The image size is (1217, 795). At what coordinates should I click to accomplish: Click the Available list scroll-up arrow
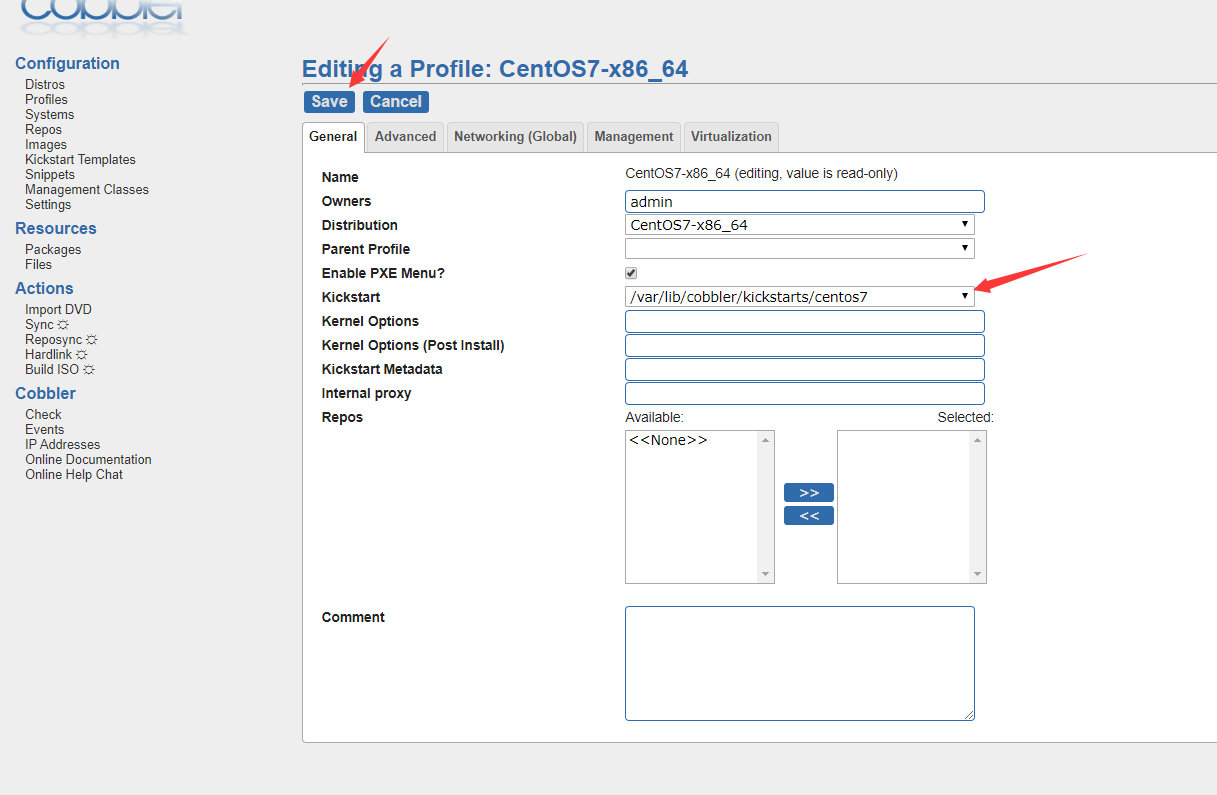766,439
